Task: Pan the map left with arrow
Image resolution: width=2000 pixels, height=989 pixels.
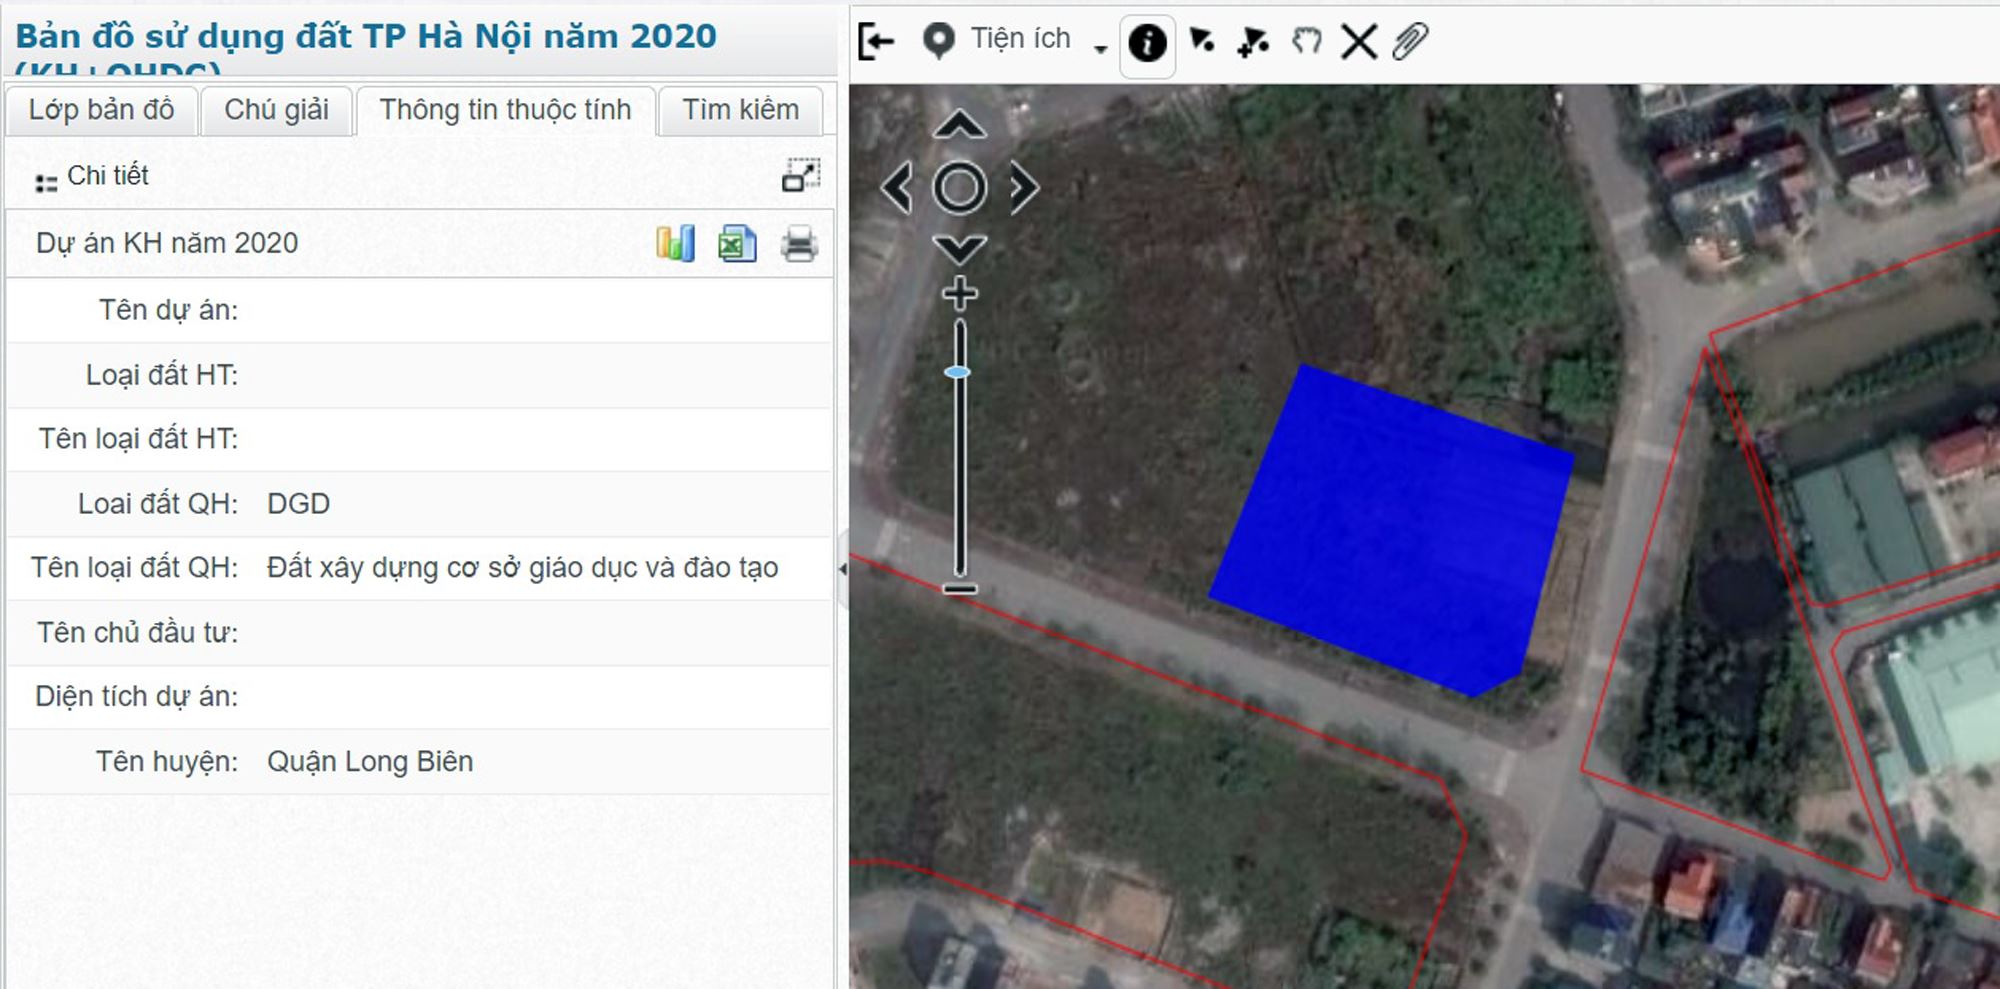Action: pyautogui.click(x=897, y=188)
